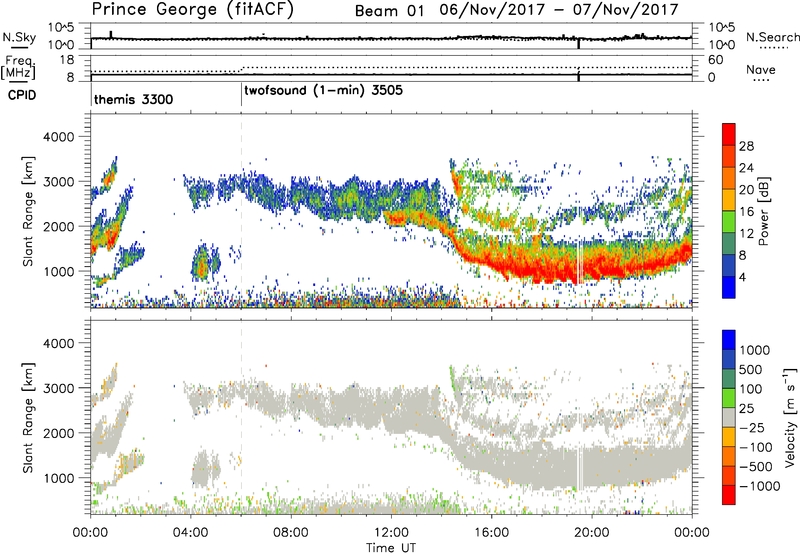Click the "N.Search" legend label
Screen dimensions: 800x554
coord(772,37)
